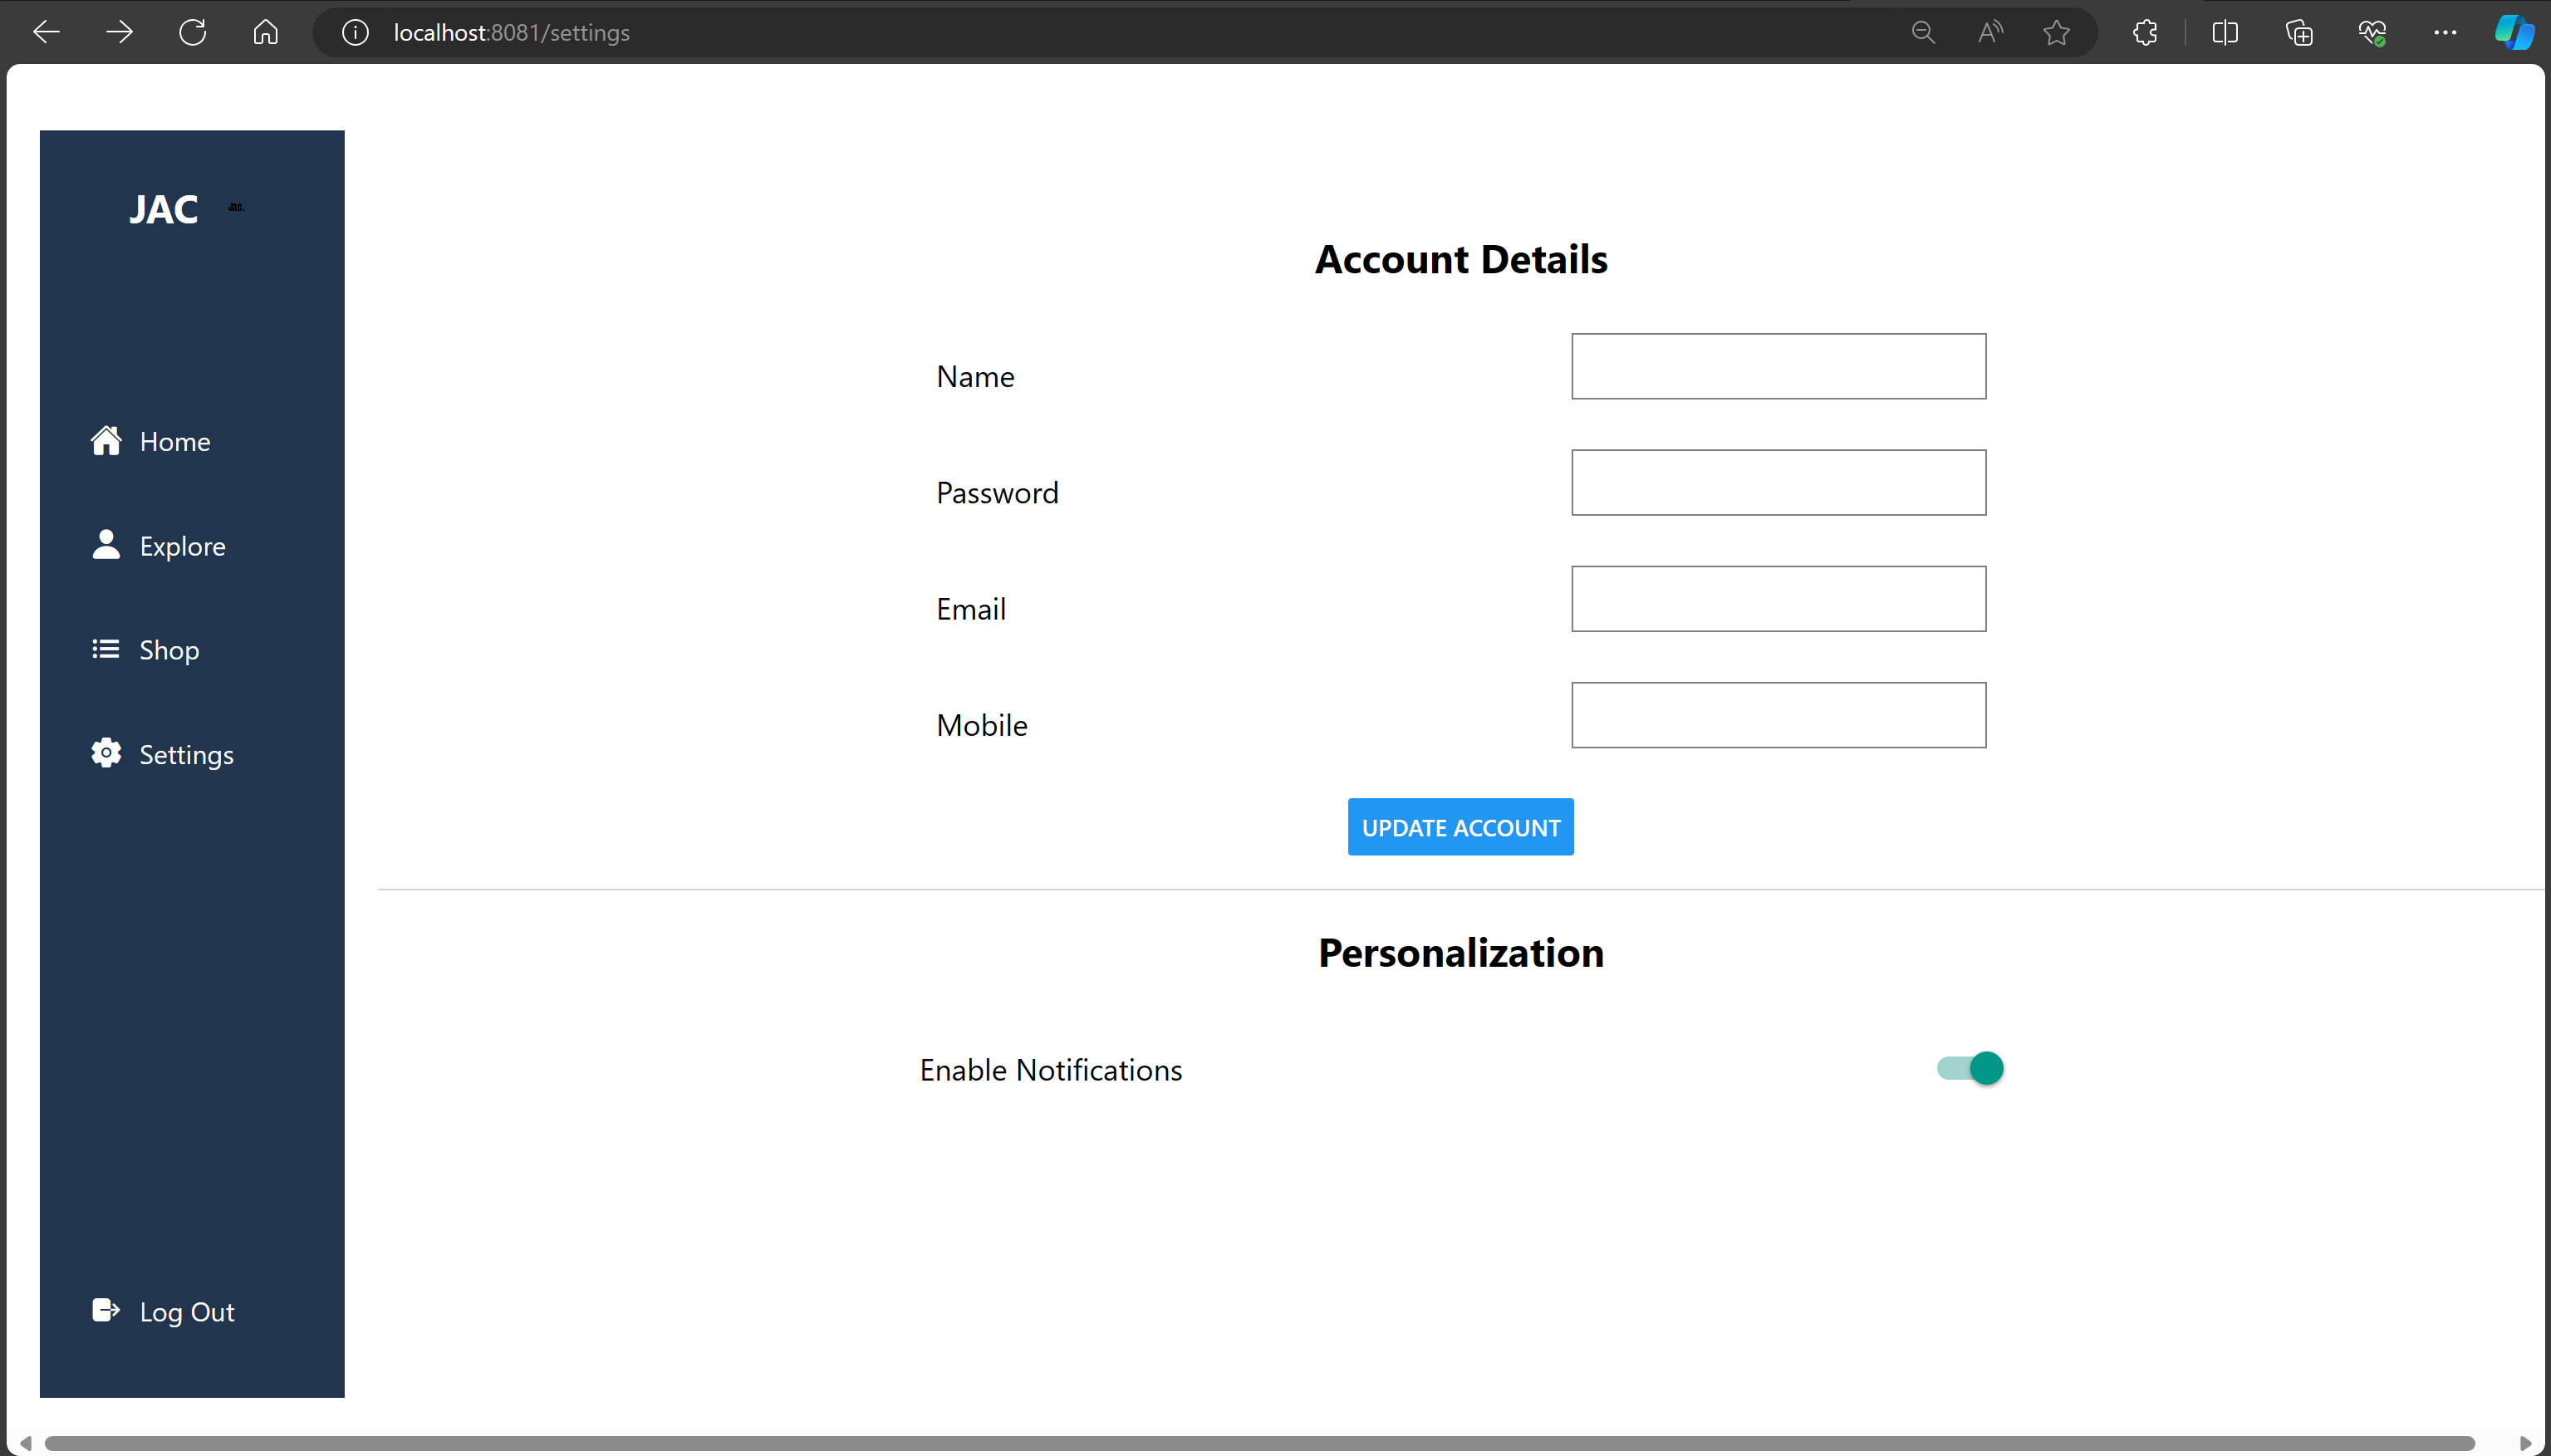Click the Settings gear icon in sidebar
This screenshot has width=2551, height=1456.
(106, 753)
